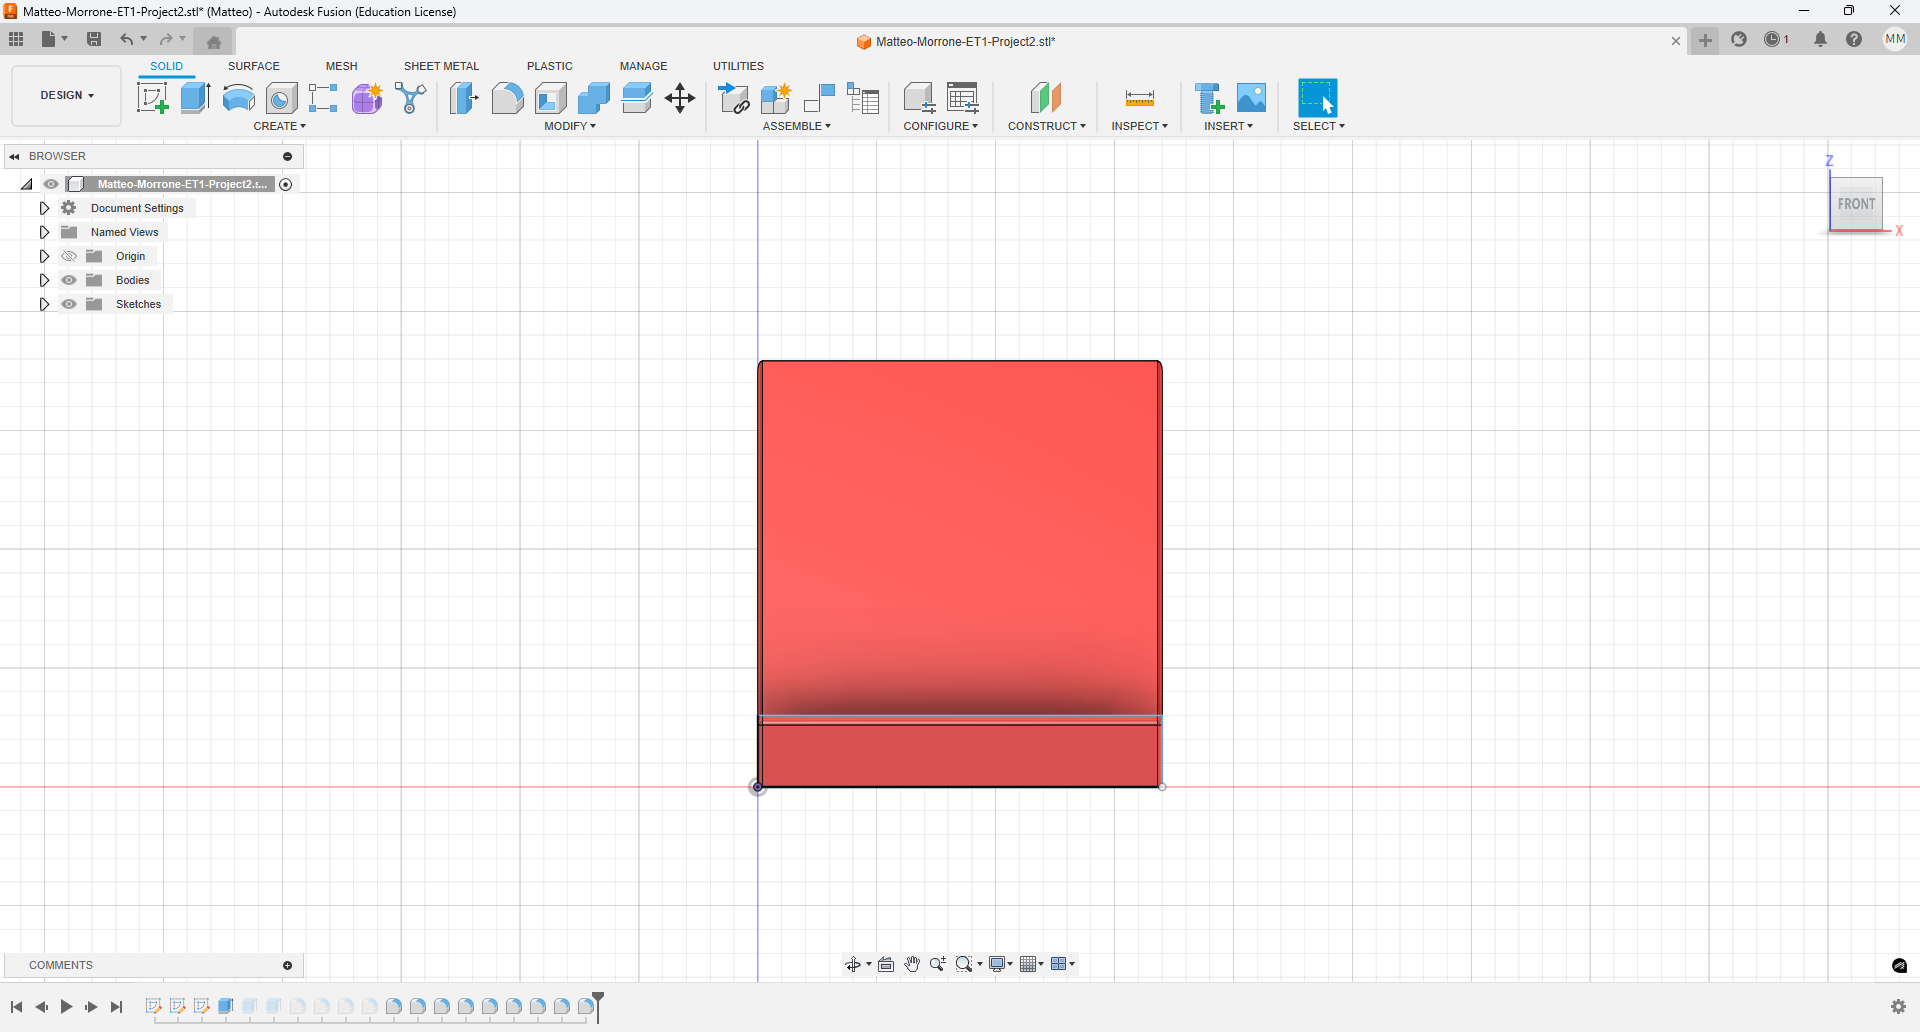Select the Create Sketch tool
Screen dimensions: 1920x1032
pos(152,98)
